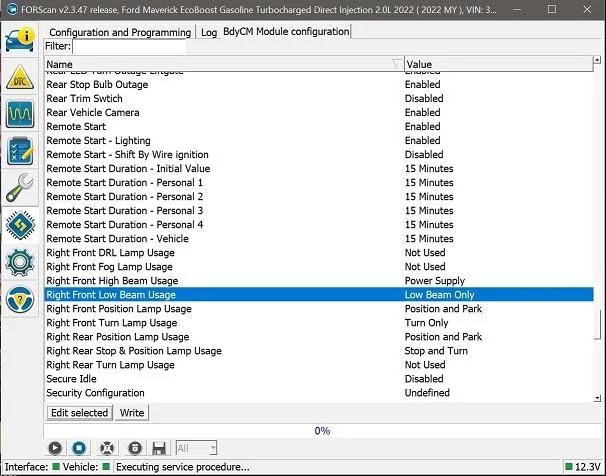Select the 'Rear Stop Bulb Outage' row

[x=319, y=85]
